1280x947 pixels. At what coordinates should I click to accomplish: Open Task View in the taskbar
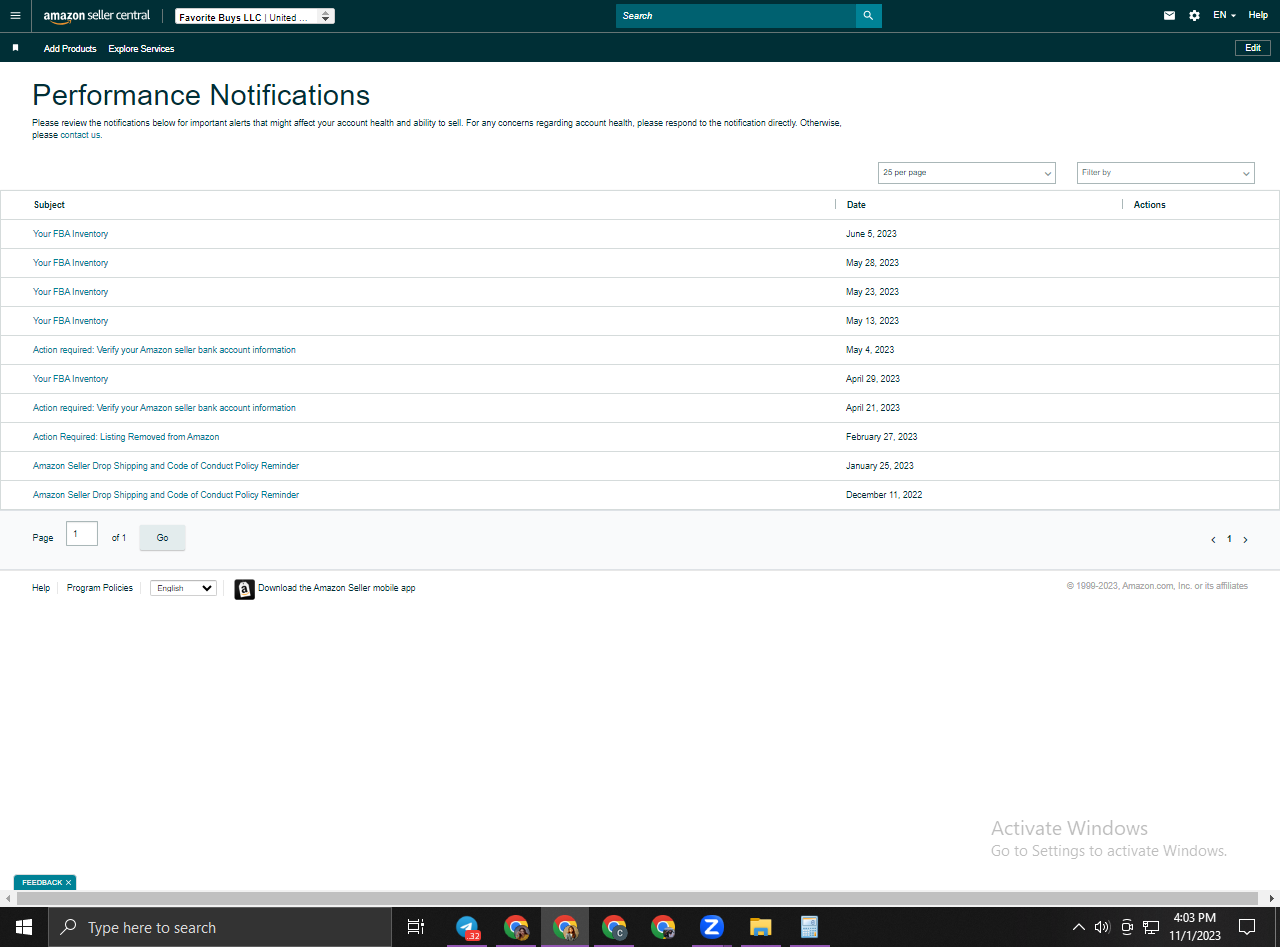416,927
